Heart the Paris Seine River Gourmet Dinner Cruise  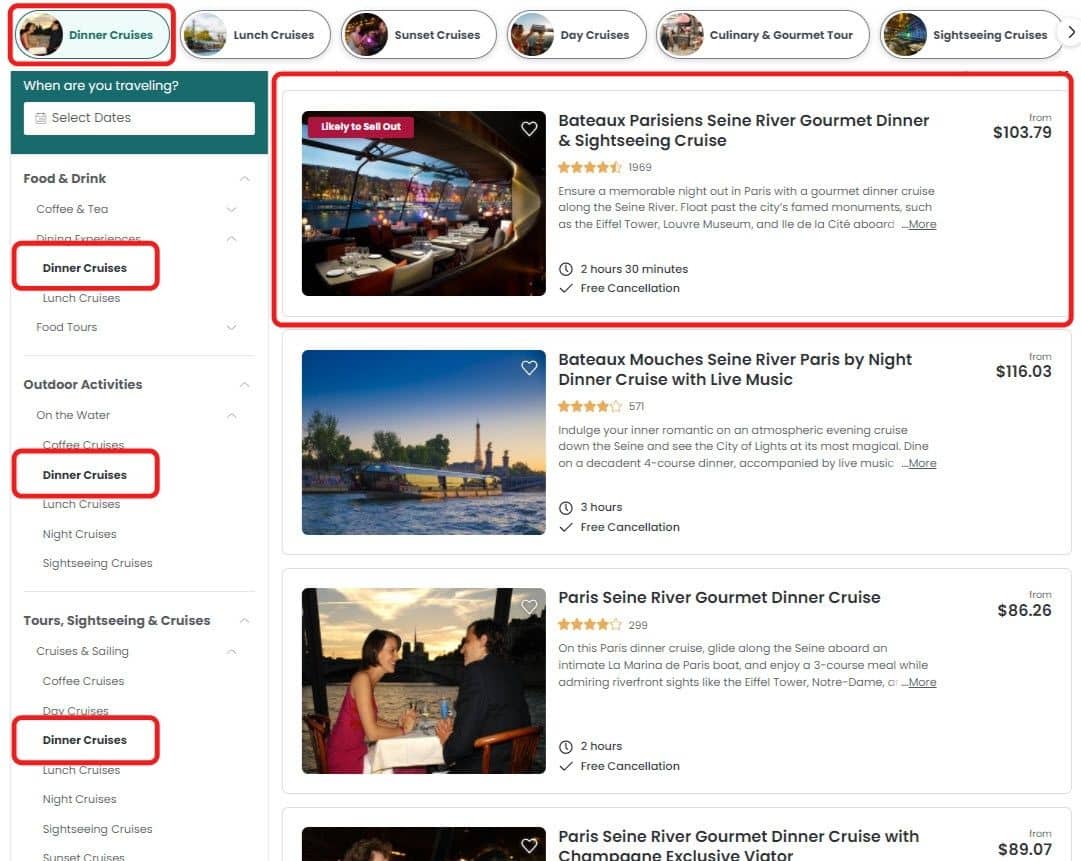click(x=529, y=607)
